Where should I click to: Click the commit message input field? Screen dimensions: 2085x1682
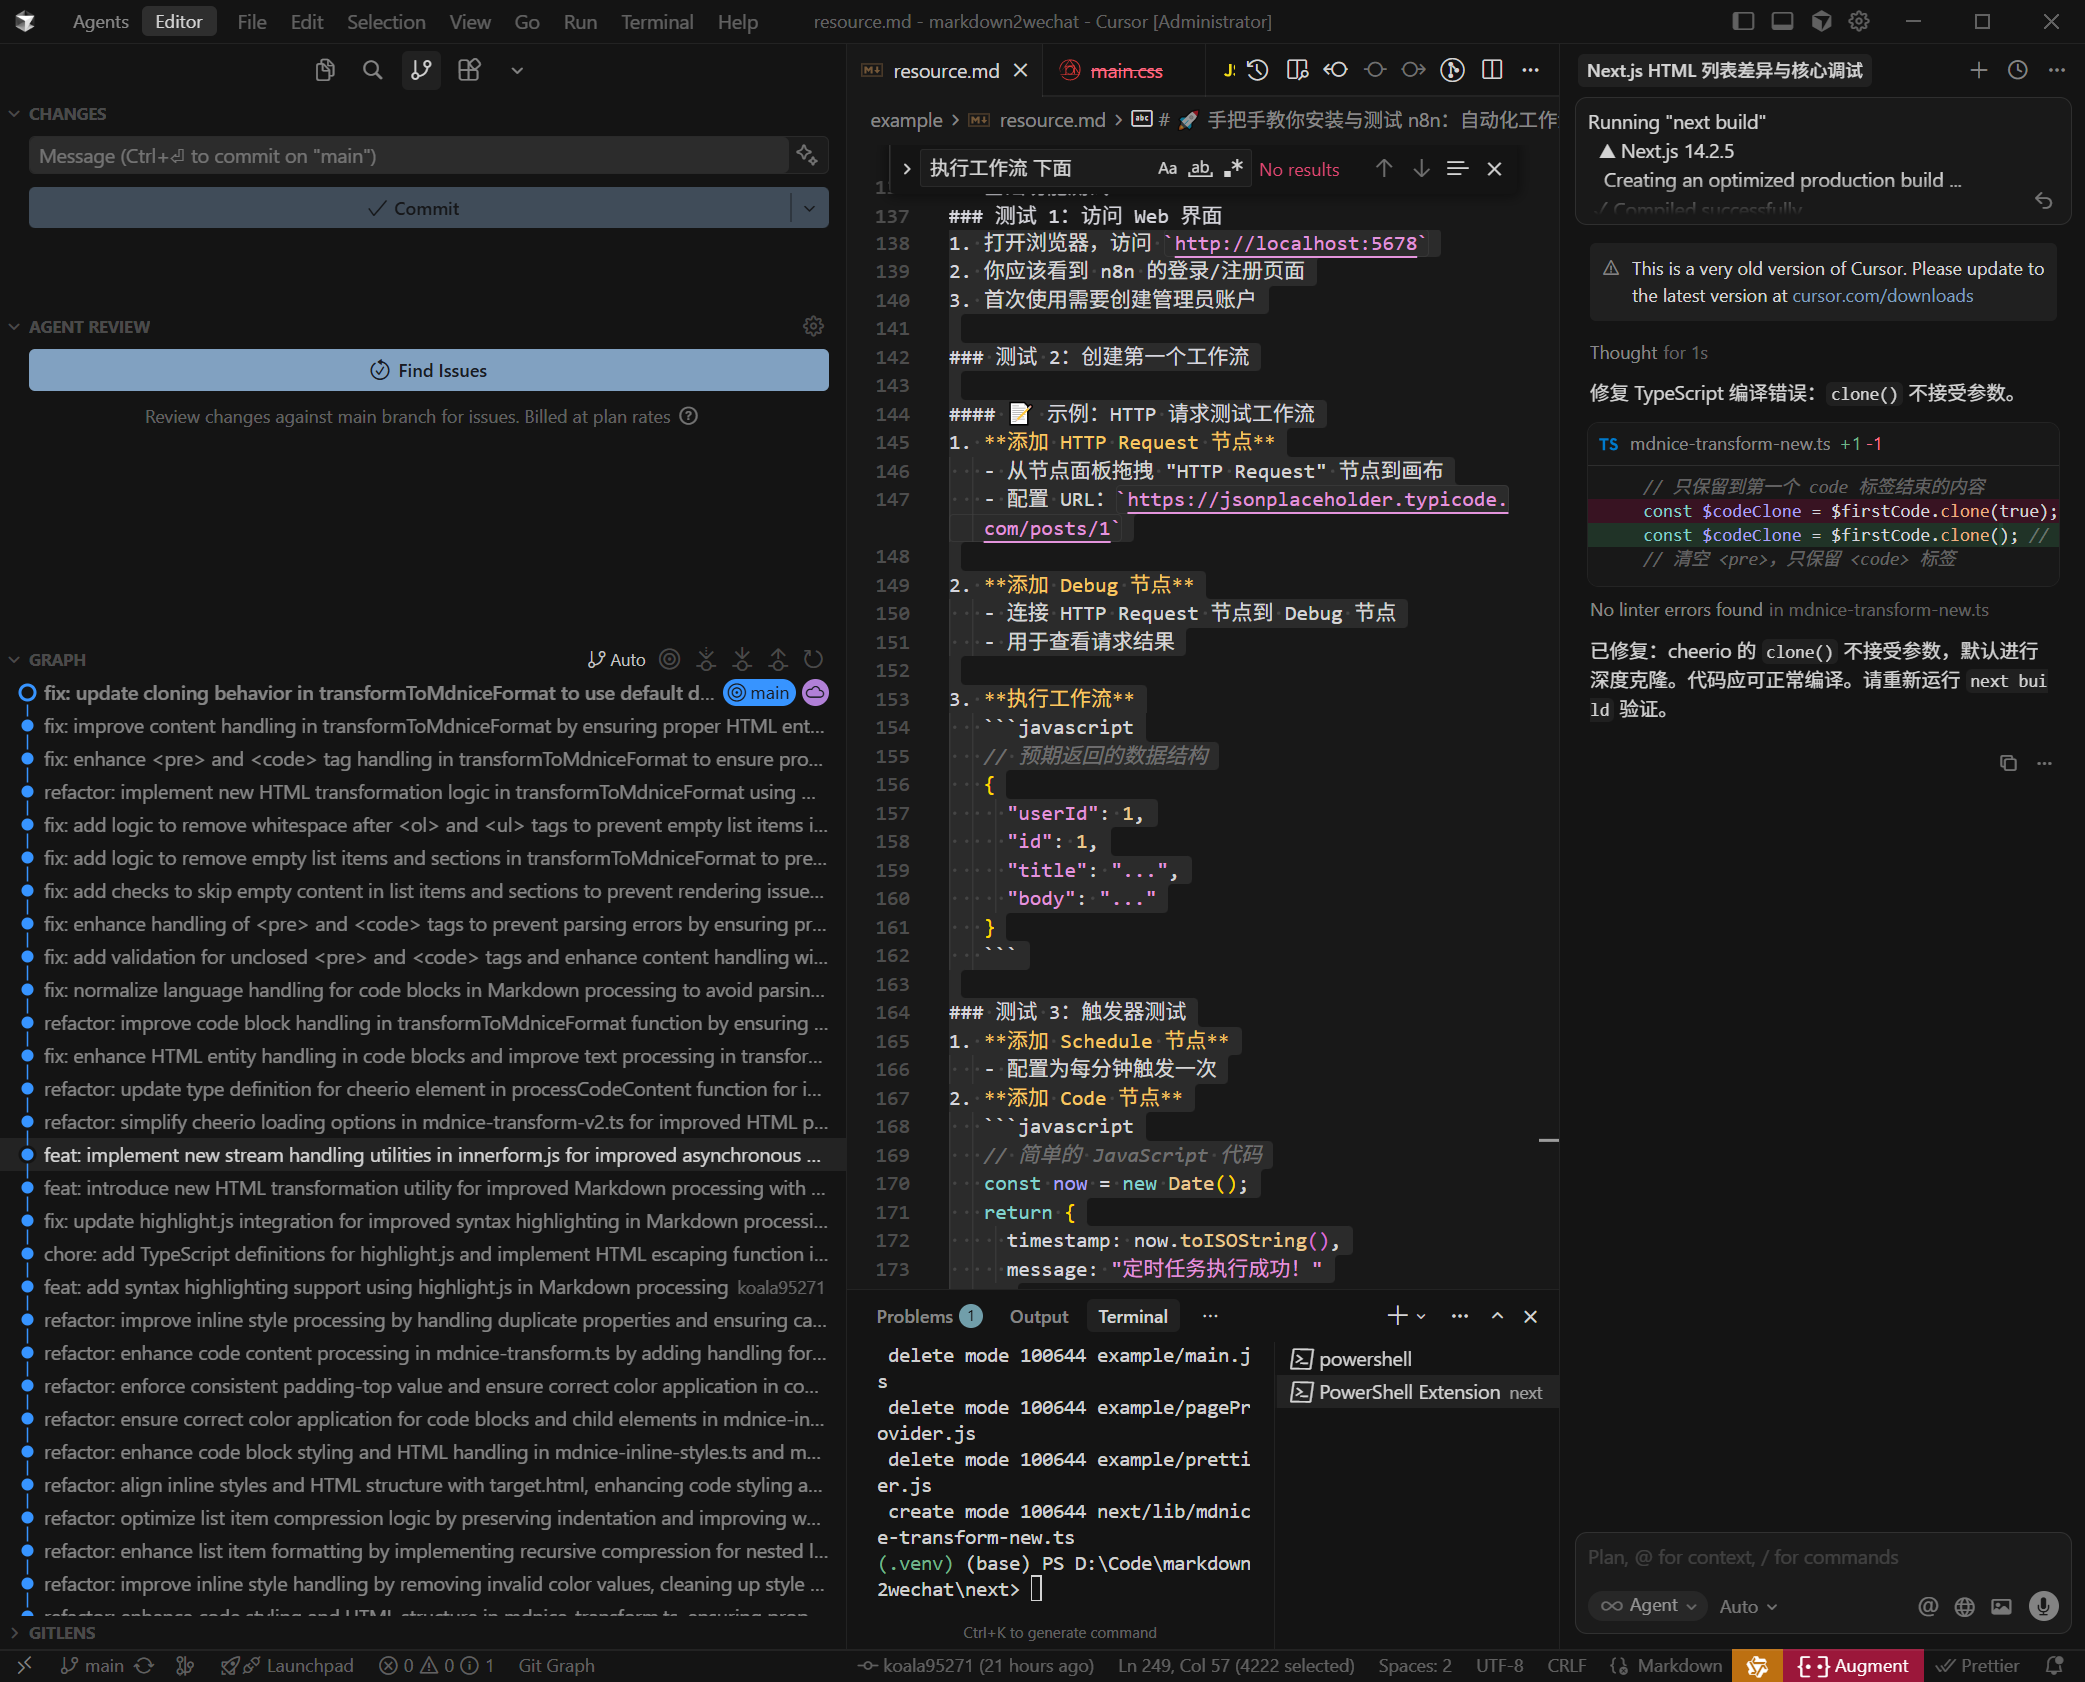[x=408, y=156]
